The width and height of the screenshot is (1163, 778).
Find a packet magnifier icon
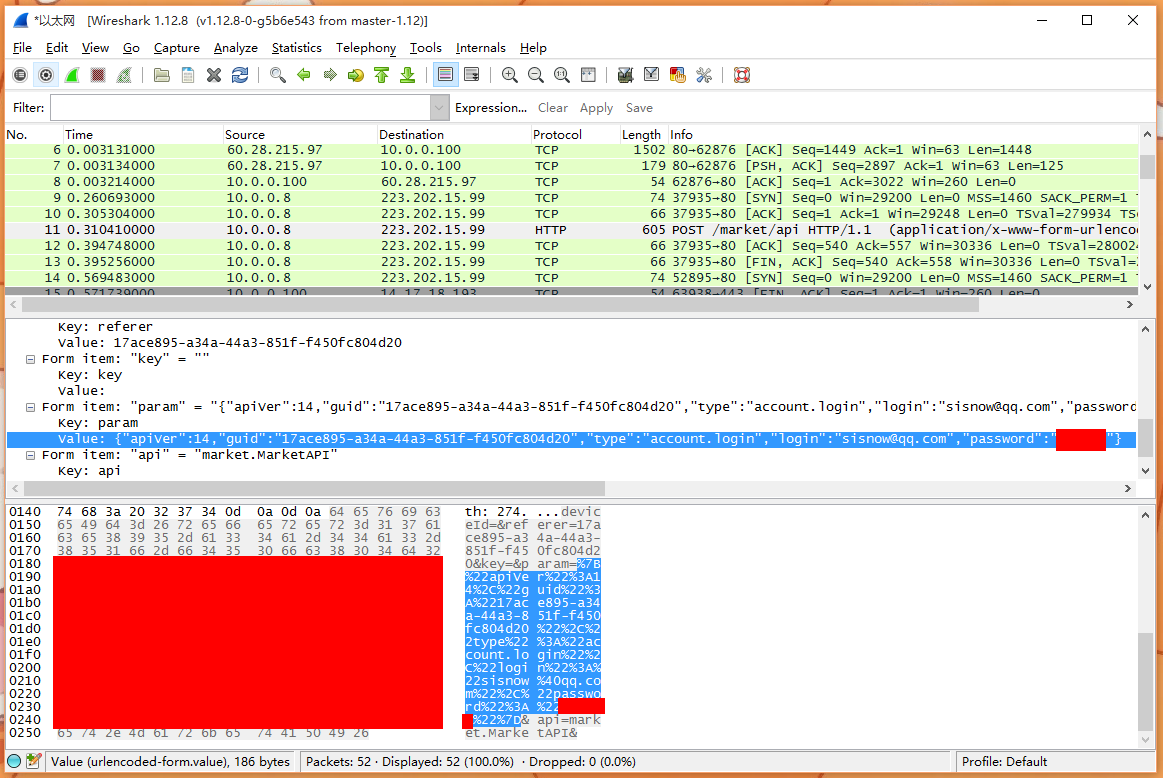tap(277, 75)
